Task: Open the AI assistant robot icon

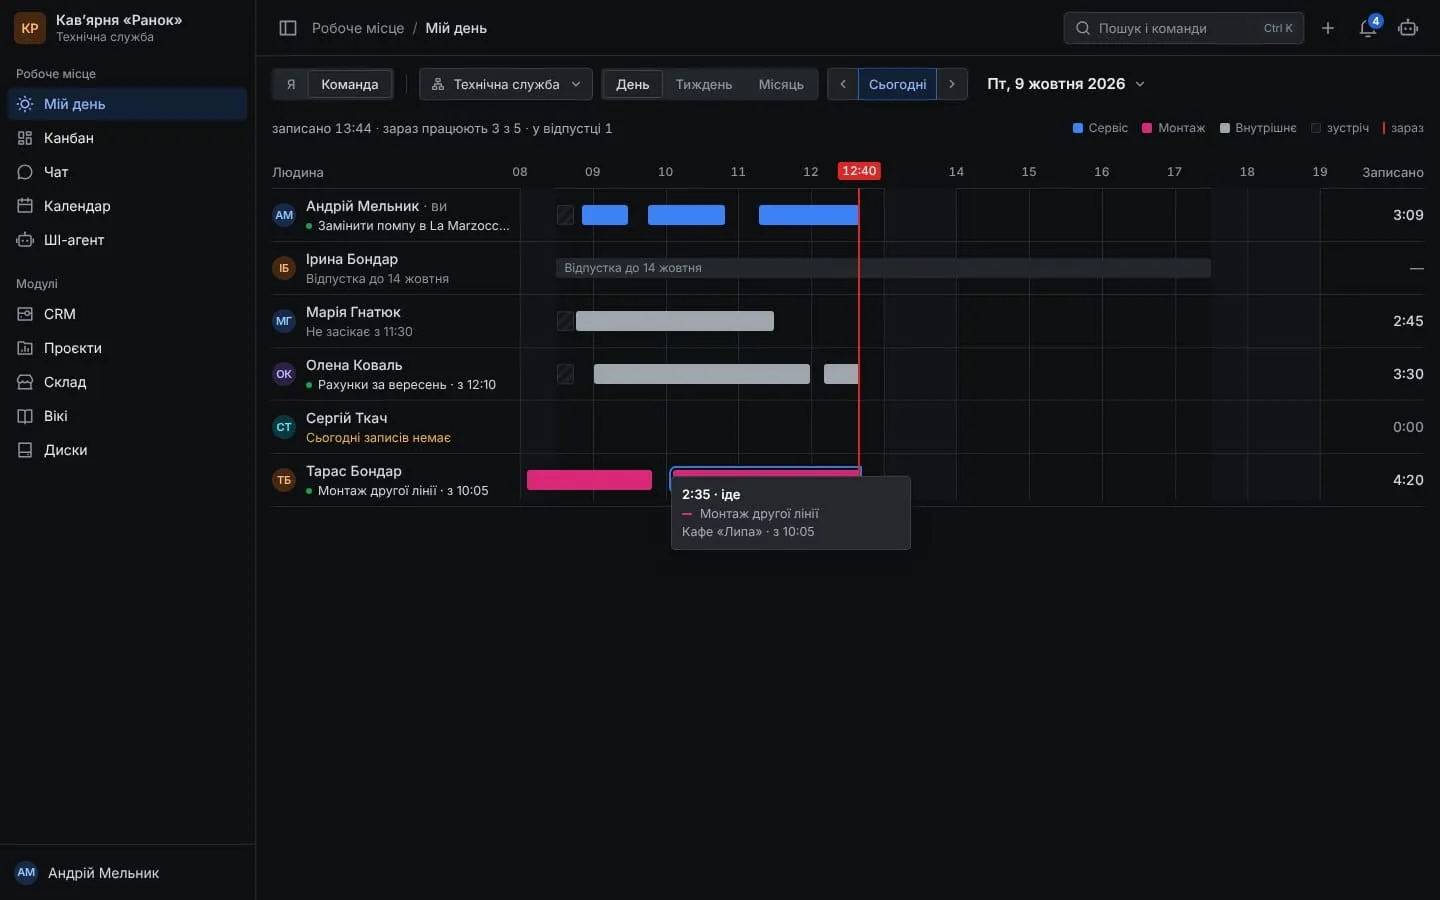Action: tap(1408, 28)
